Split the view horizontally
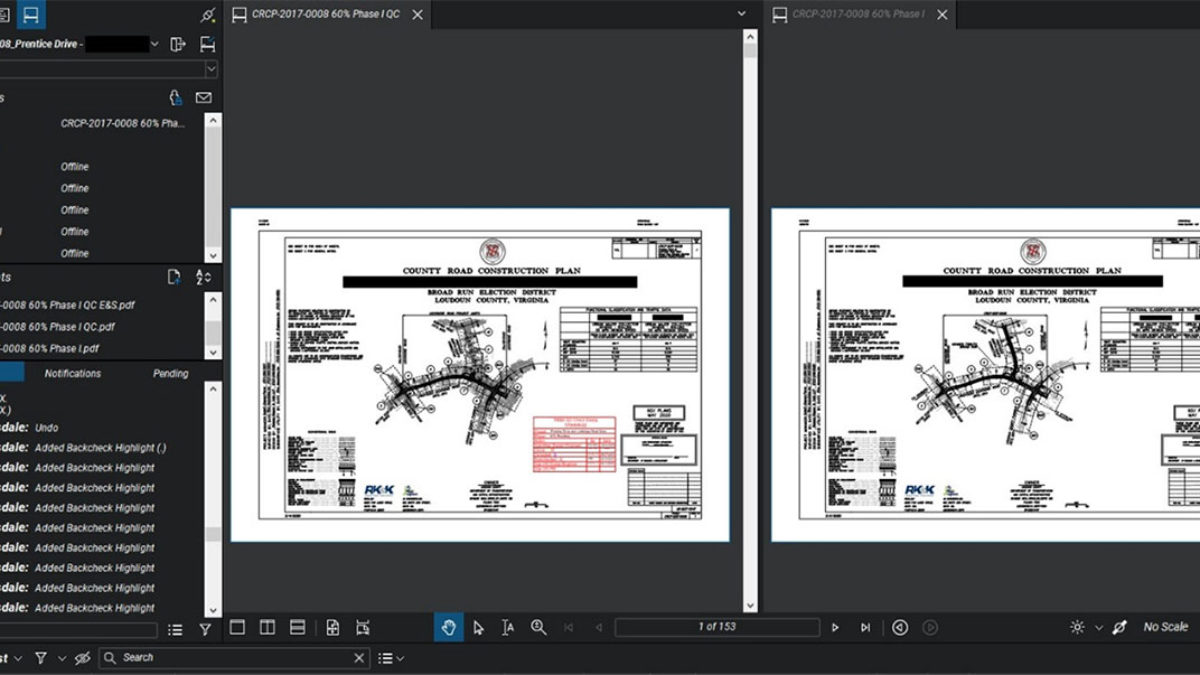The image size is (1200, 675). point(297,627)
